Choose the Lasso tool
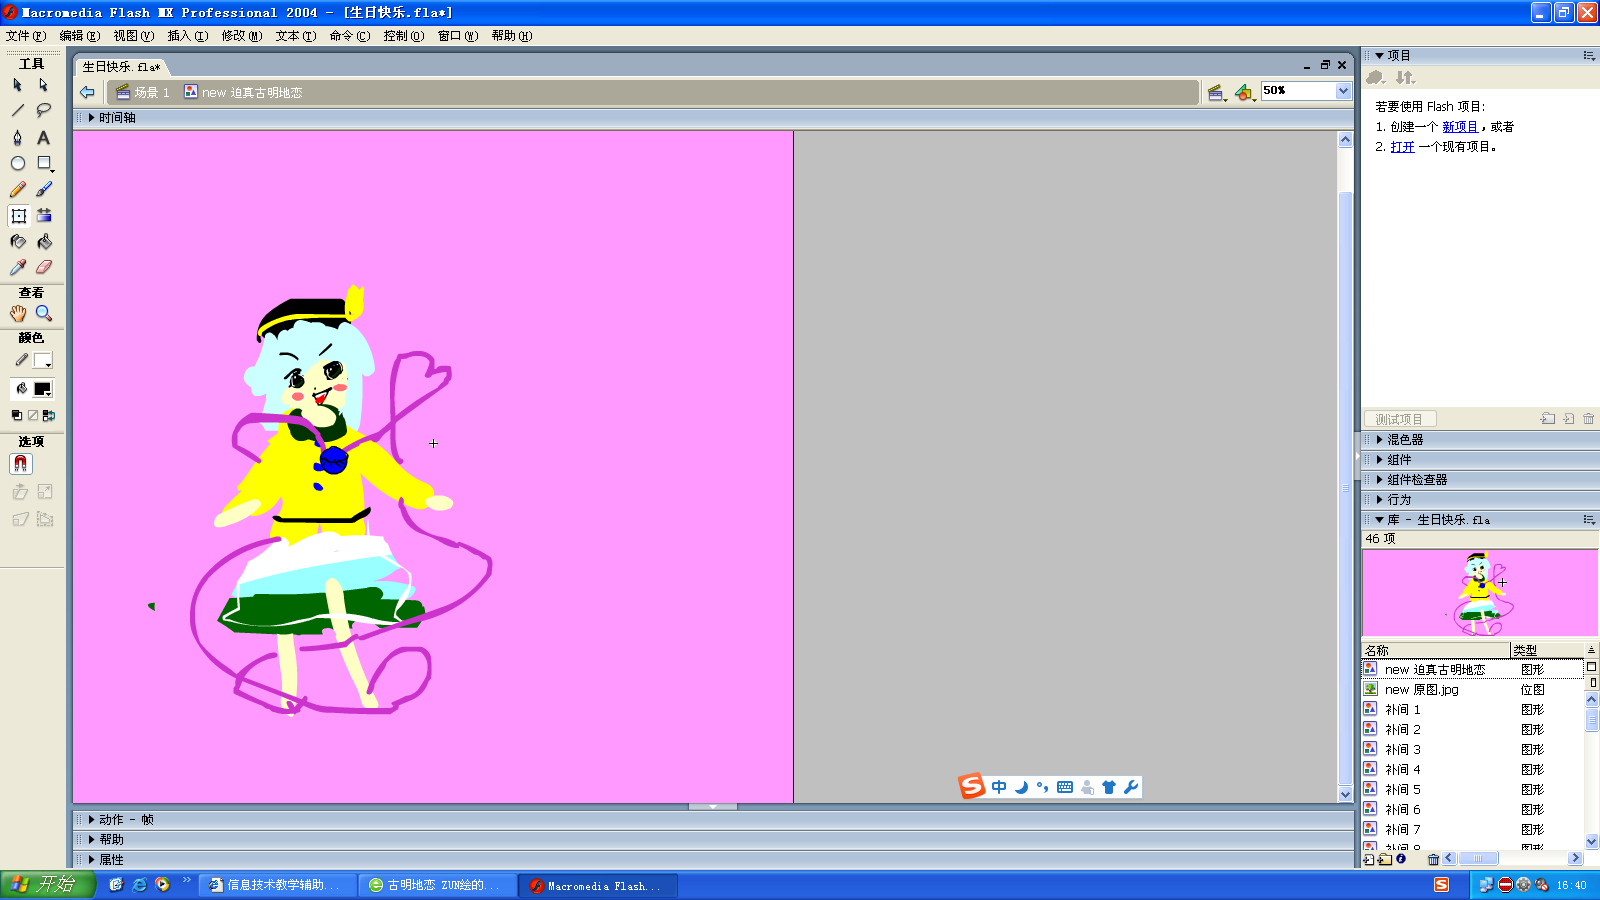1600x900 pixels. coord(44,111)
